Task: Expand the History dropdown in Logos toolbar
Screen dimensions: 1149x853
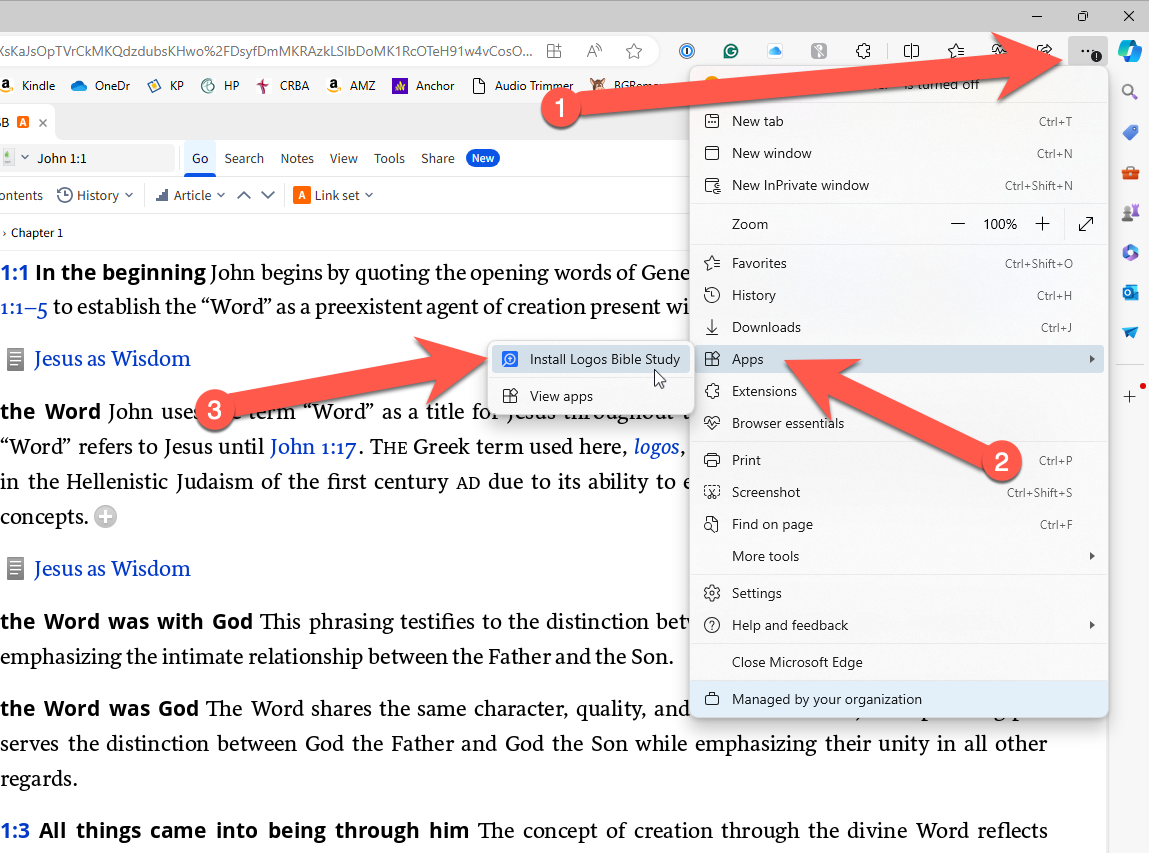Action: coord(95,195)
